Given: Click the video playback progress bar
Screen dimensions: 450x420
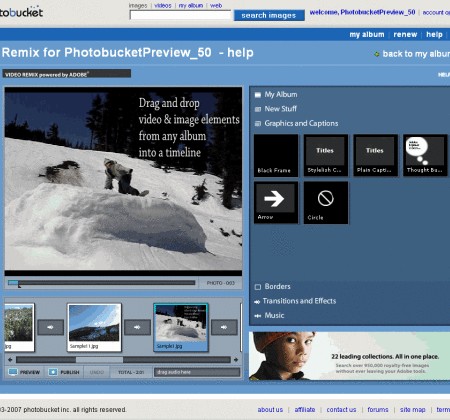Looking at the screenshot, I should click(x=102, y=283).
